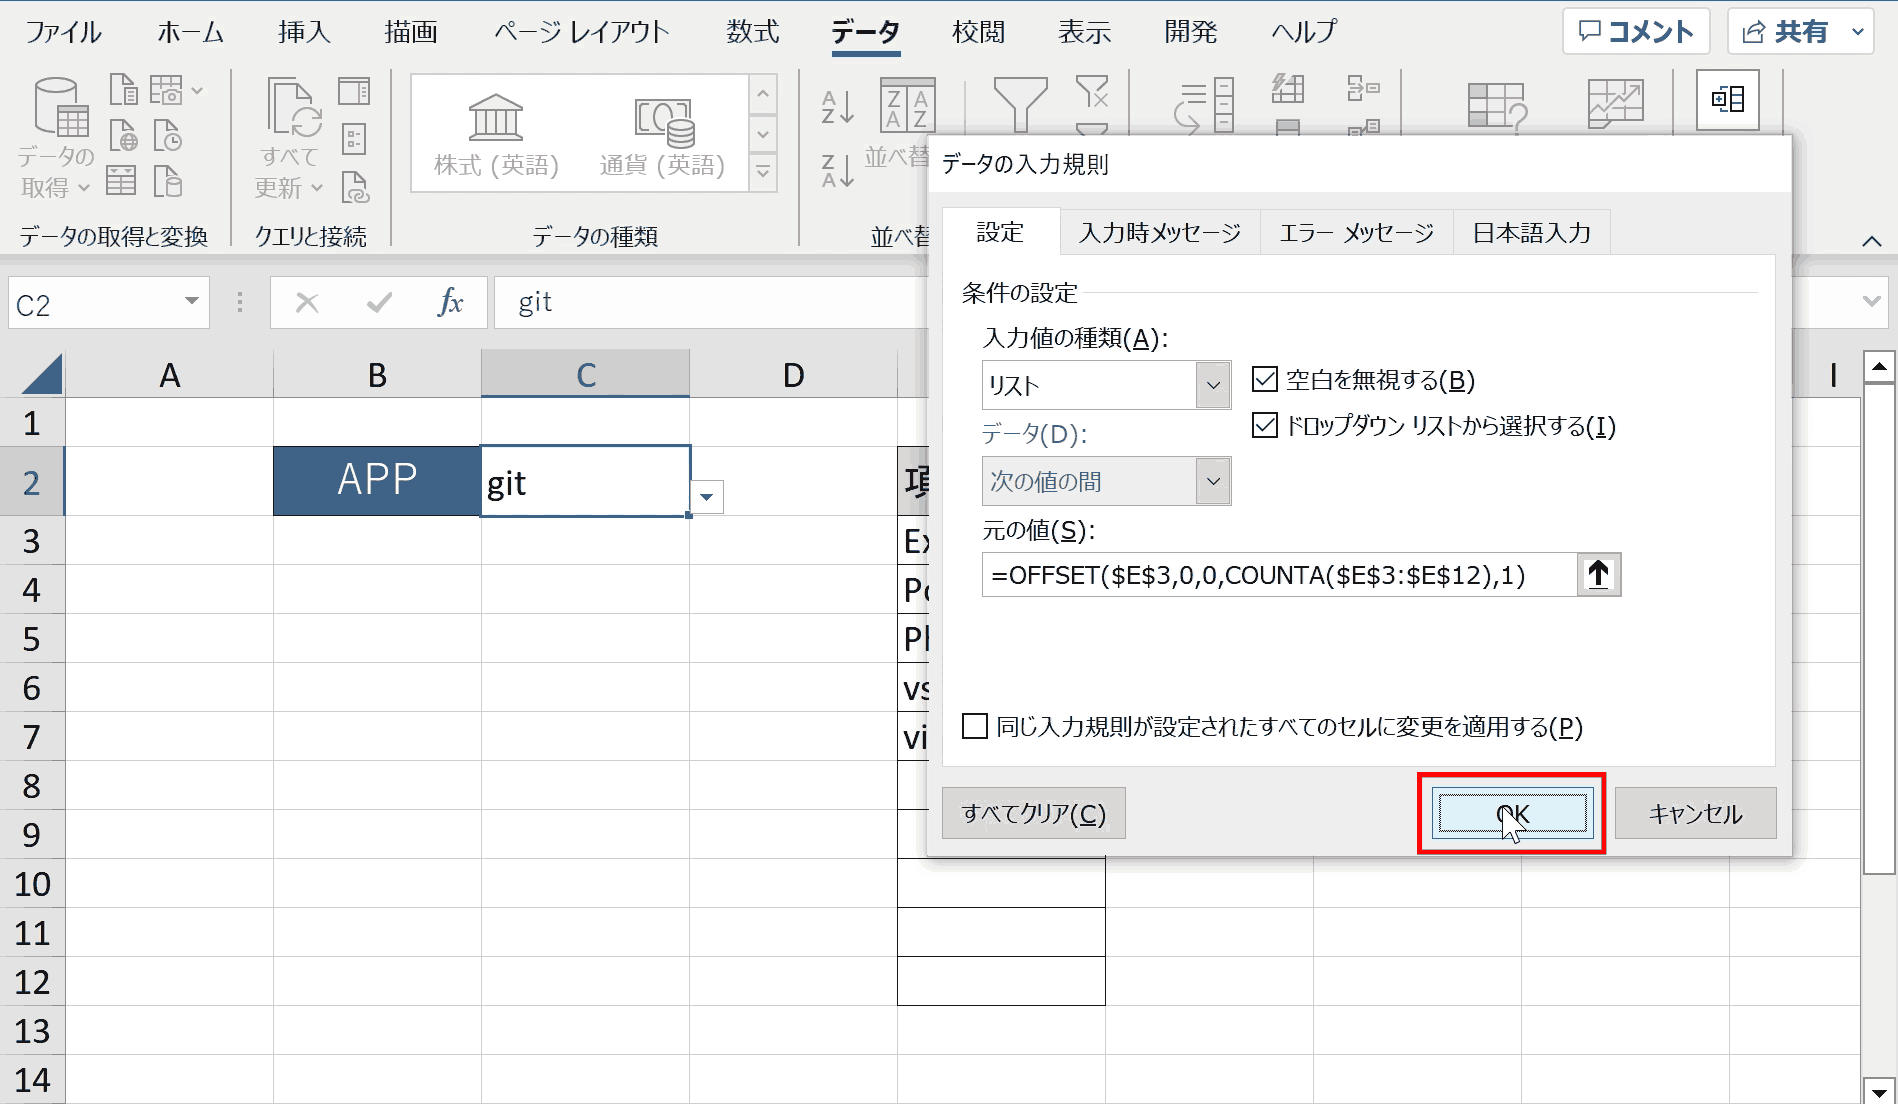Click the 元の値 formula input field
1898x1104 pixels.
(1279, 574)
